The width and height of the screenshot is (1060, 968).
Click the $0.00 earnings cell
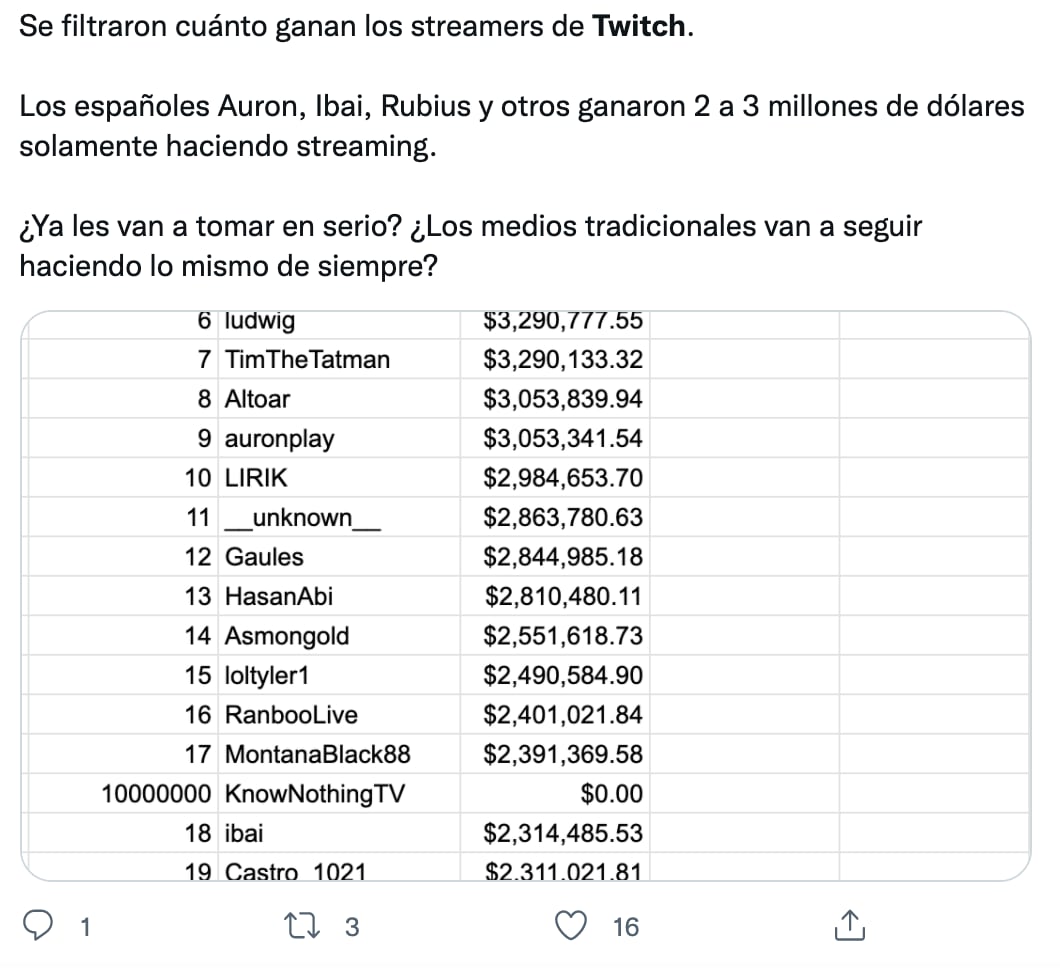coord(611,794)
